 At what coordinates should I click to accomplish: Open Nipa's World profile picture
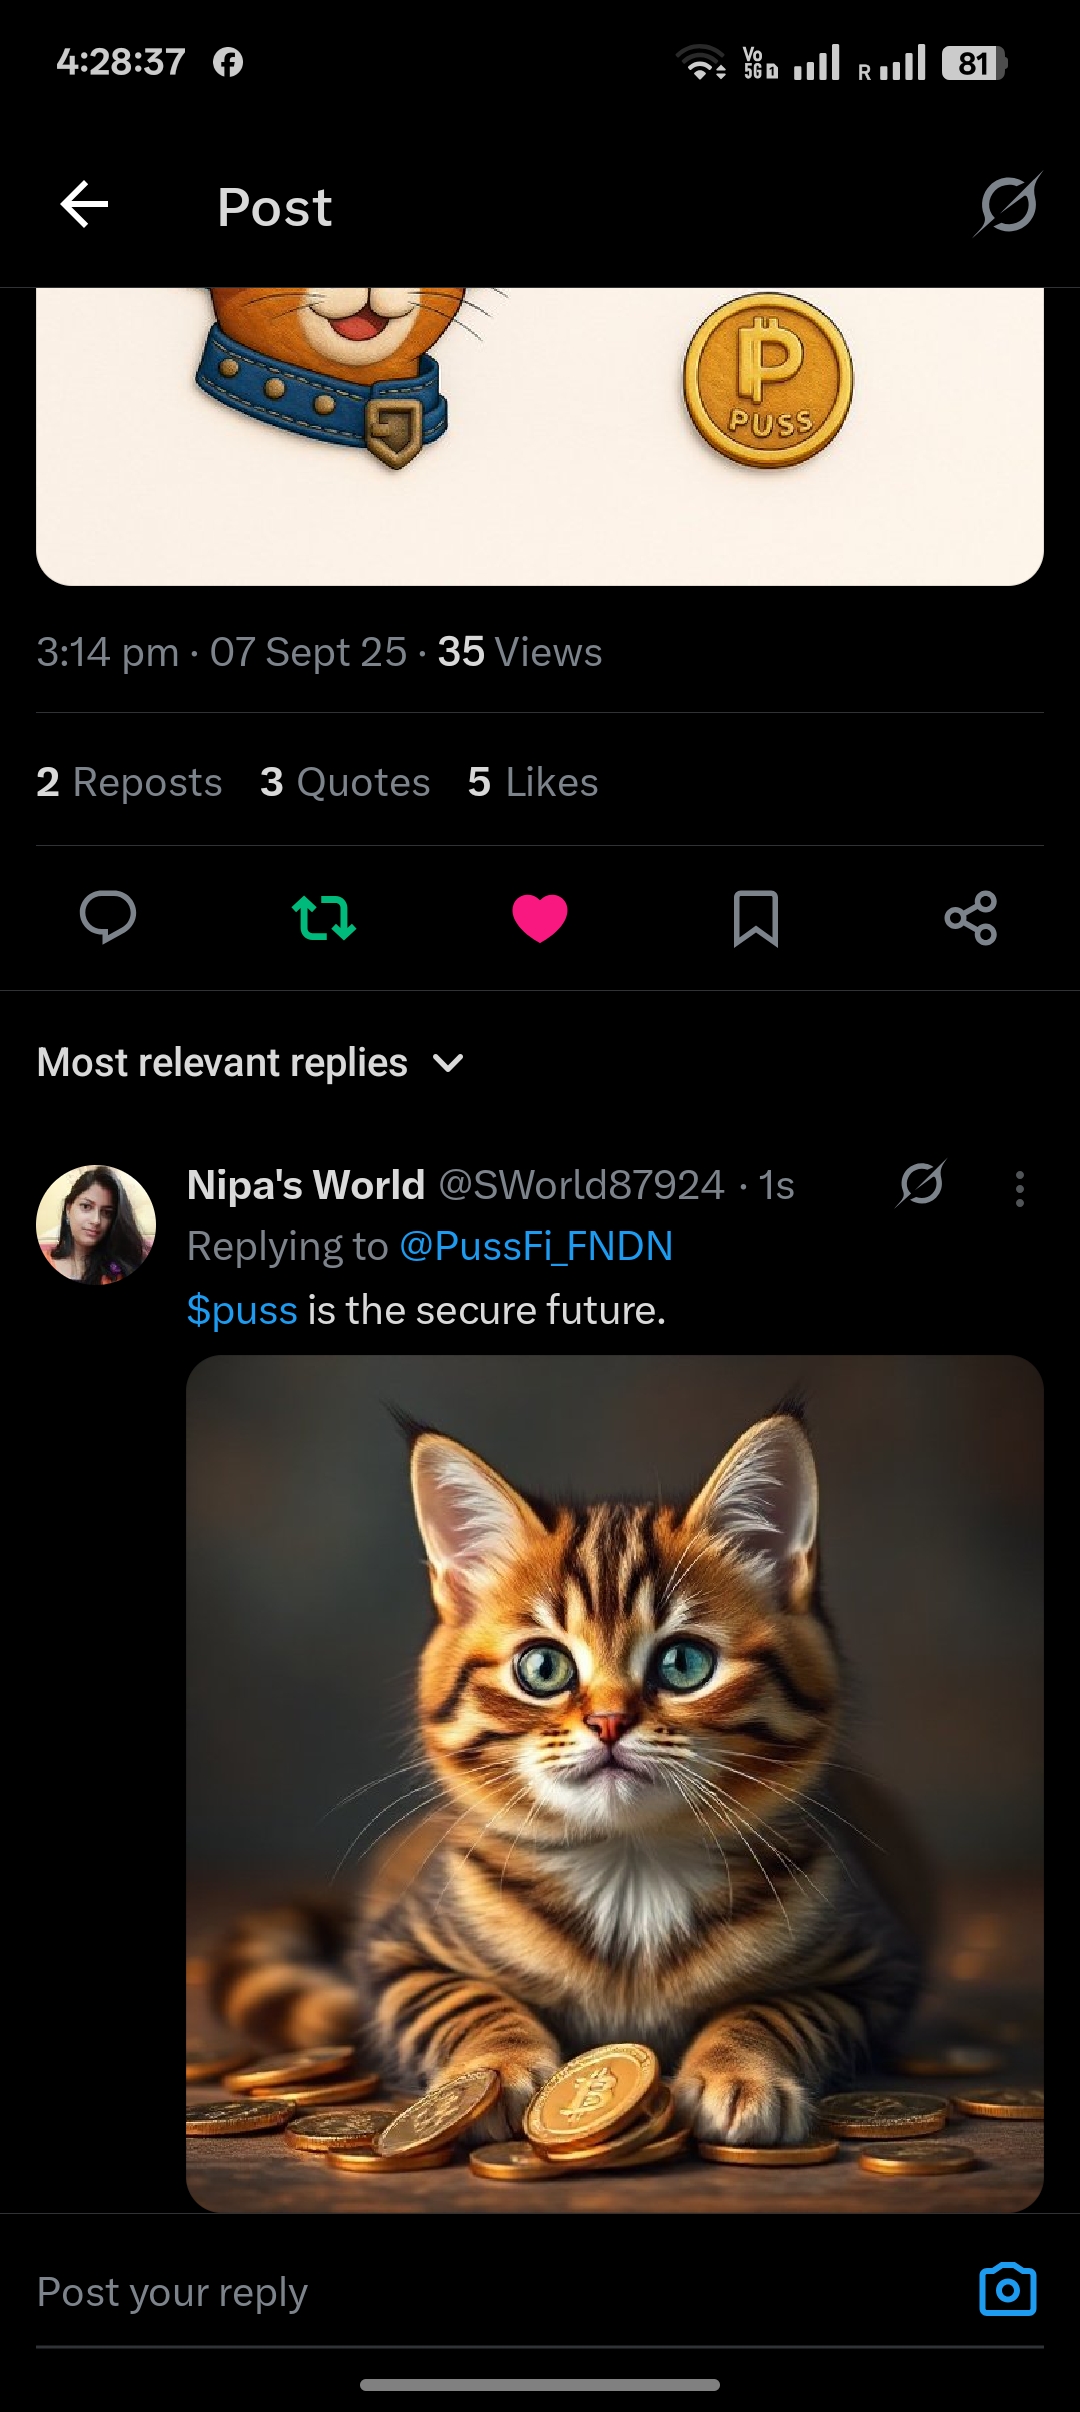[96, 1224]
